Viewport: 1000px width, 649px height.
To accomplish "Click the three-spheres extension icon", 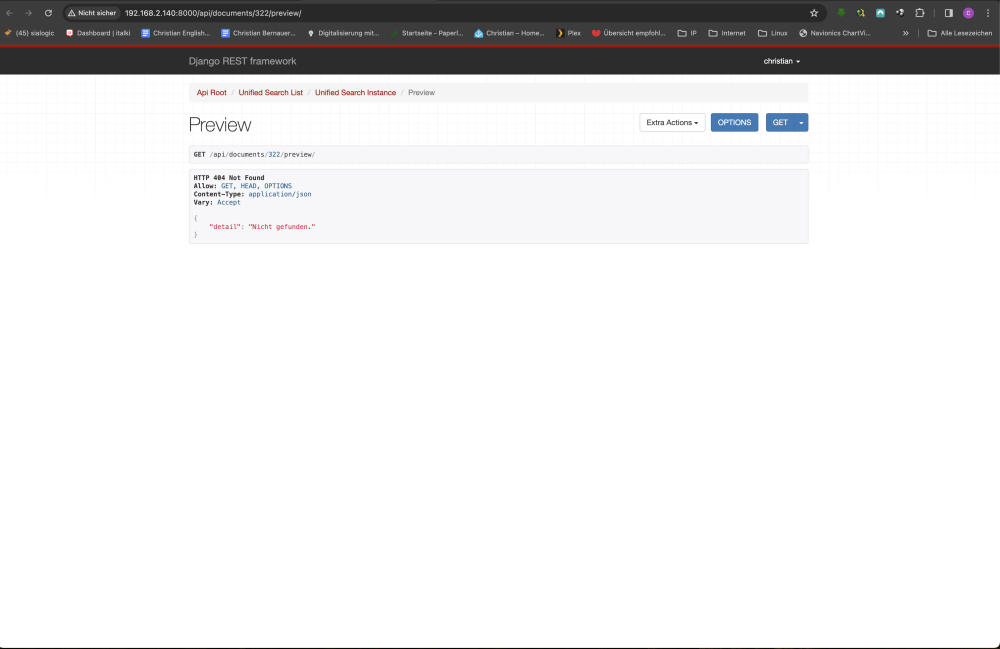I will [x=900, y=13].
